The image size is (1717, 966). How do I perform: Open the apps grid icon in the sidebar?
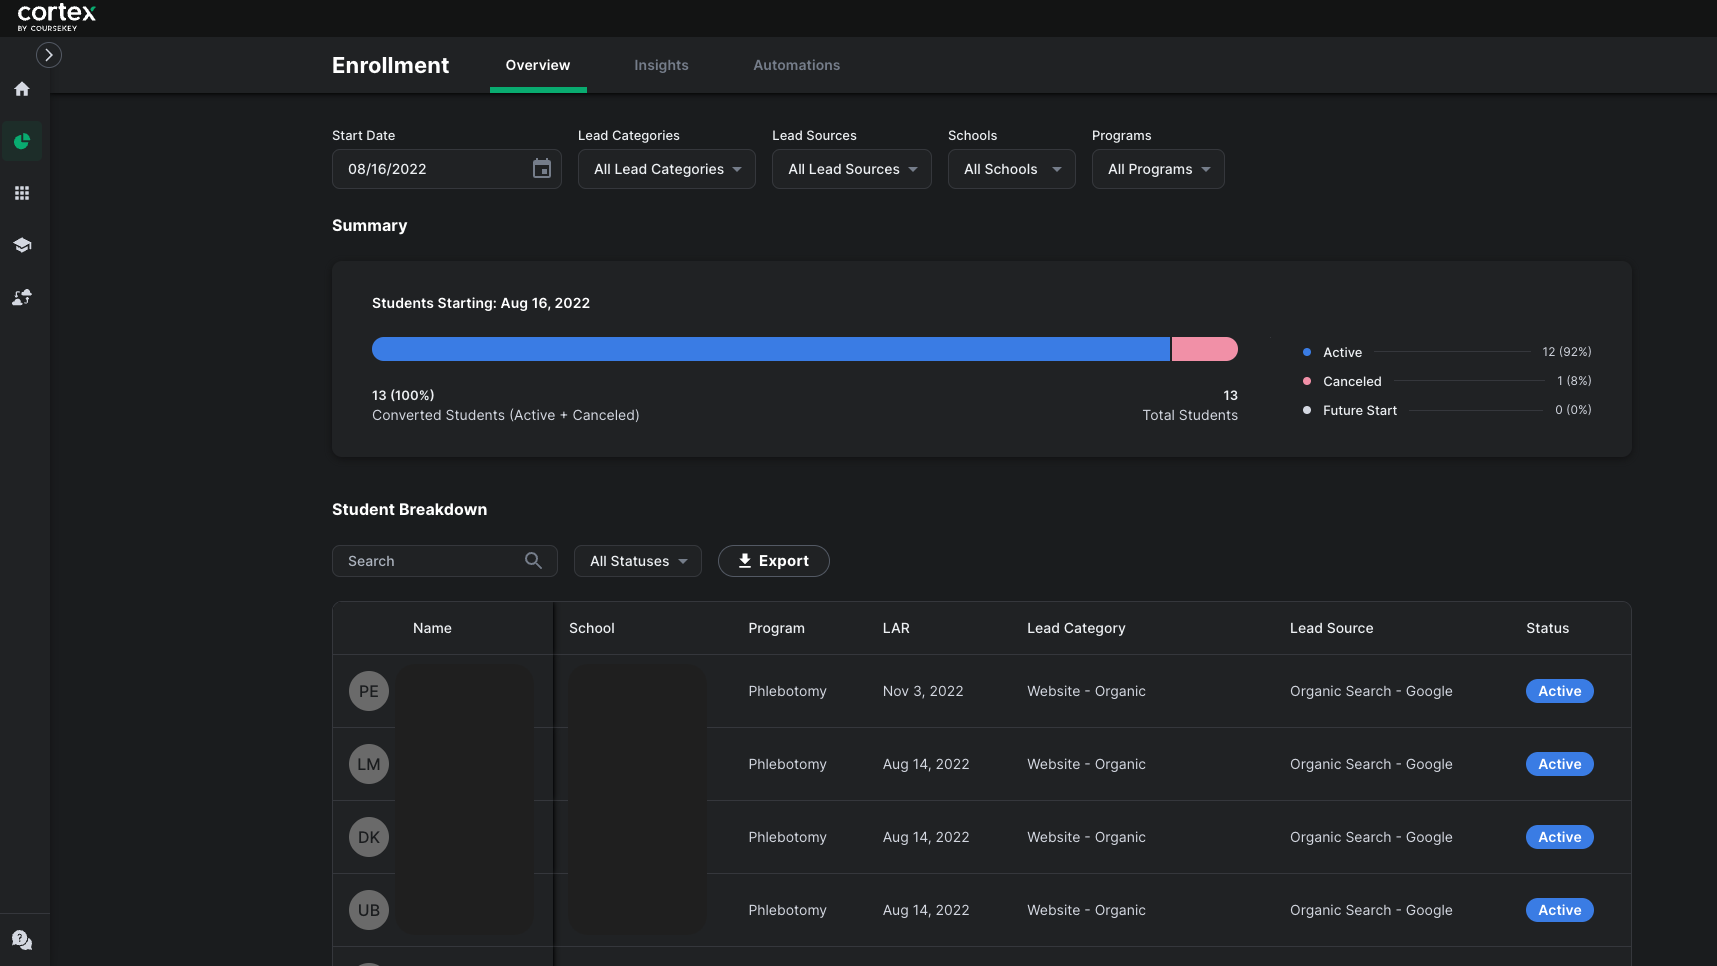22,193
